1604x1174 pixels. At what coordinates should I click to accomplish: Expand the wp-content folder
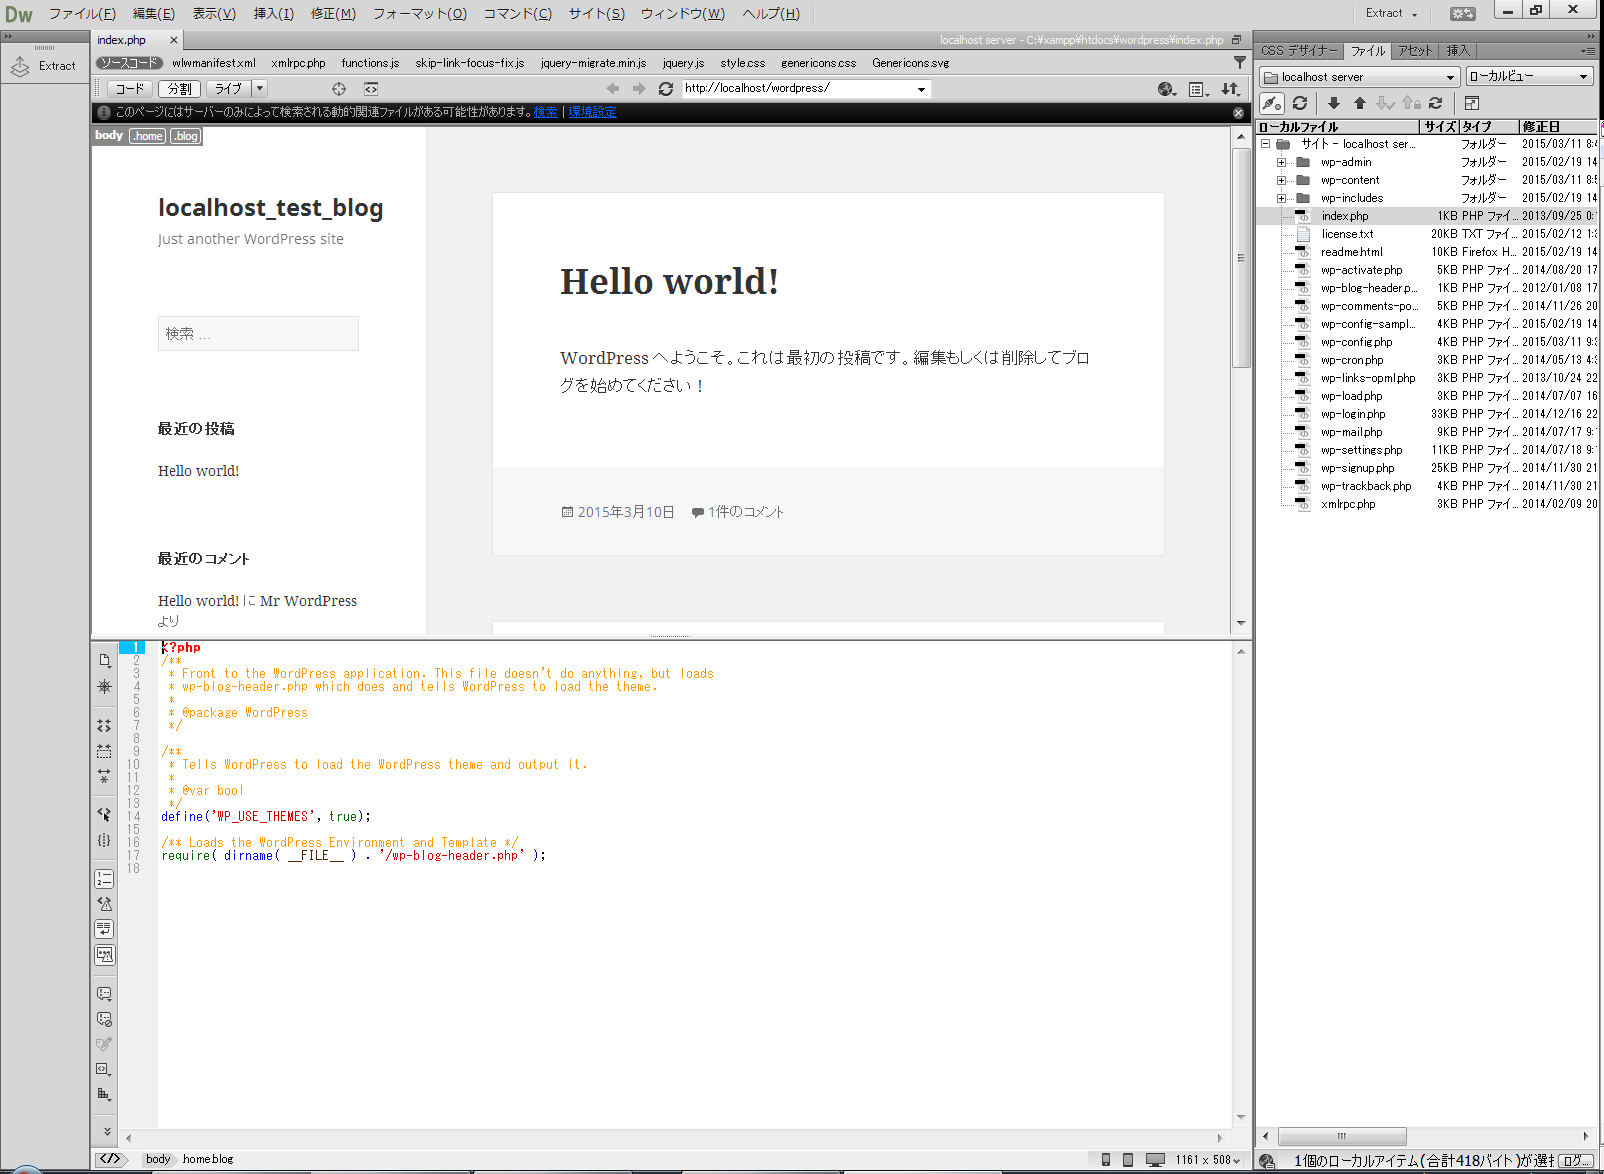click(x=1281, y=180)
